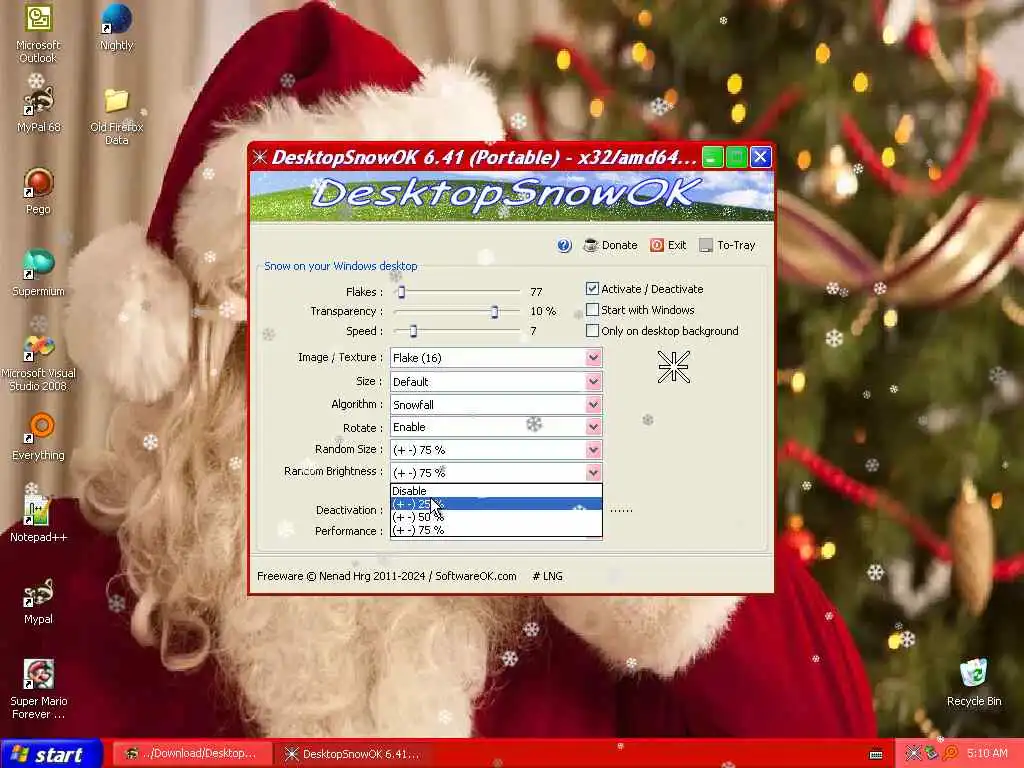Viewport: 1024px width, 768px height.
Task: Switch to DesktopSnowOK 6.41 taskbar item
Action: 353,754
